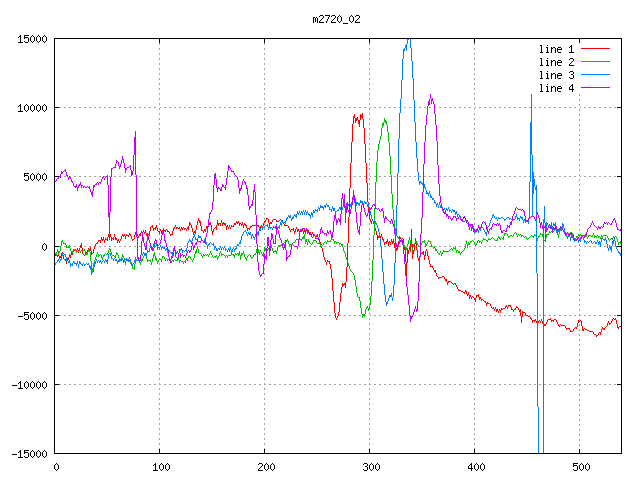This screenshot has height=480, width=640.
Task: Click the purple line 4 legend sample
Action: 595,88
